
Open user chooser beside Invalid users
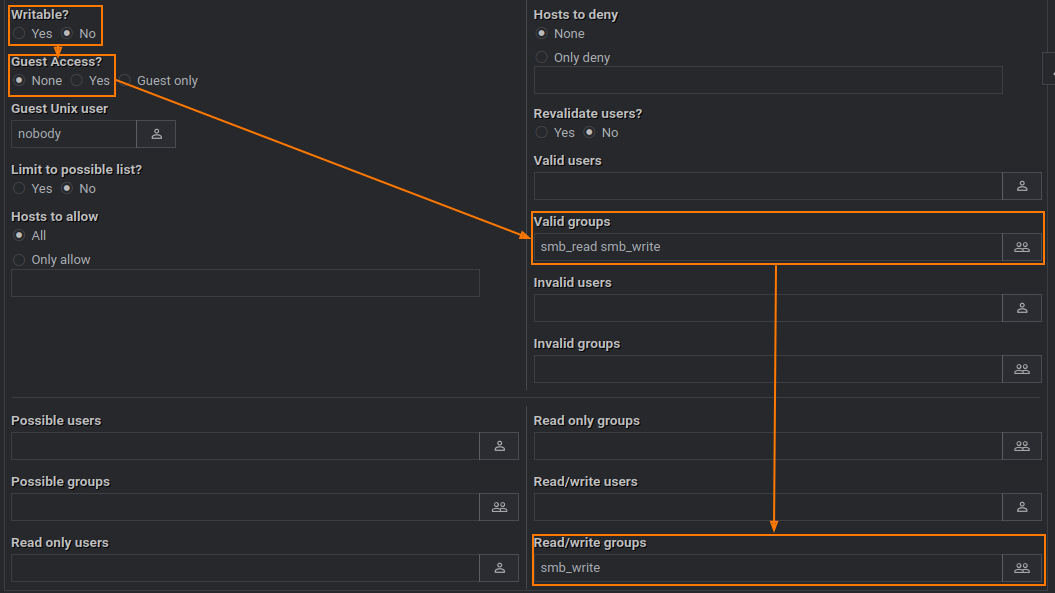(x=1021, y=308)
